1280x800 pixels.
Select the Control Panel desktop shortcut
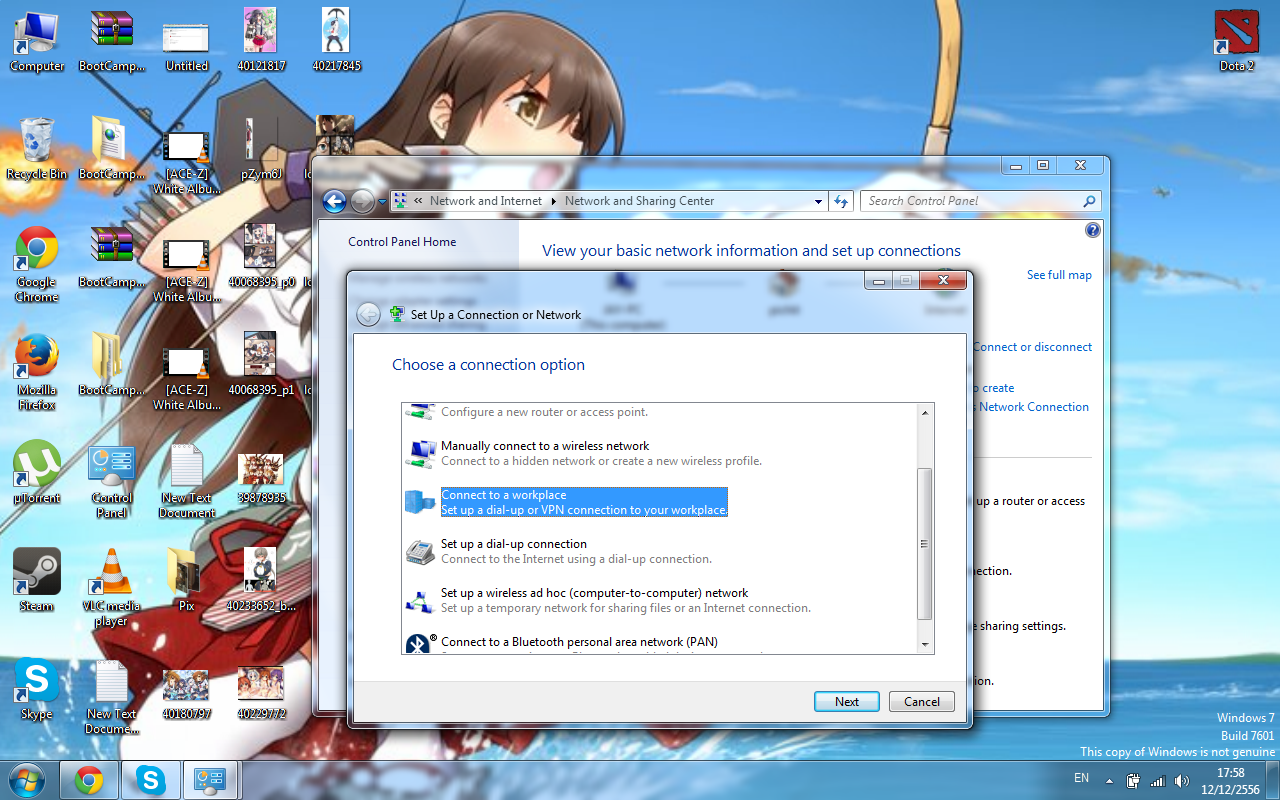111,481
